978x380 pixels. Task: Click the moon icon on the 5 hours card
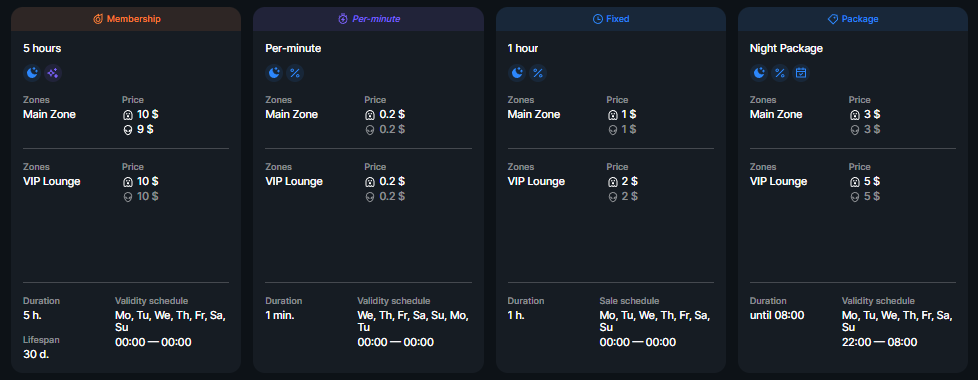point(32,73)
